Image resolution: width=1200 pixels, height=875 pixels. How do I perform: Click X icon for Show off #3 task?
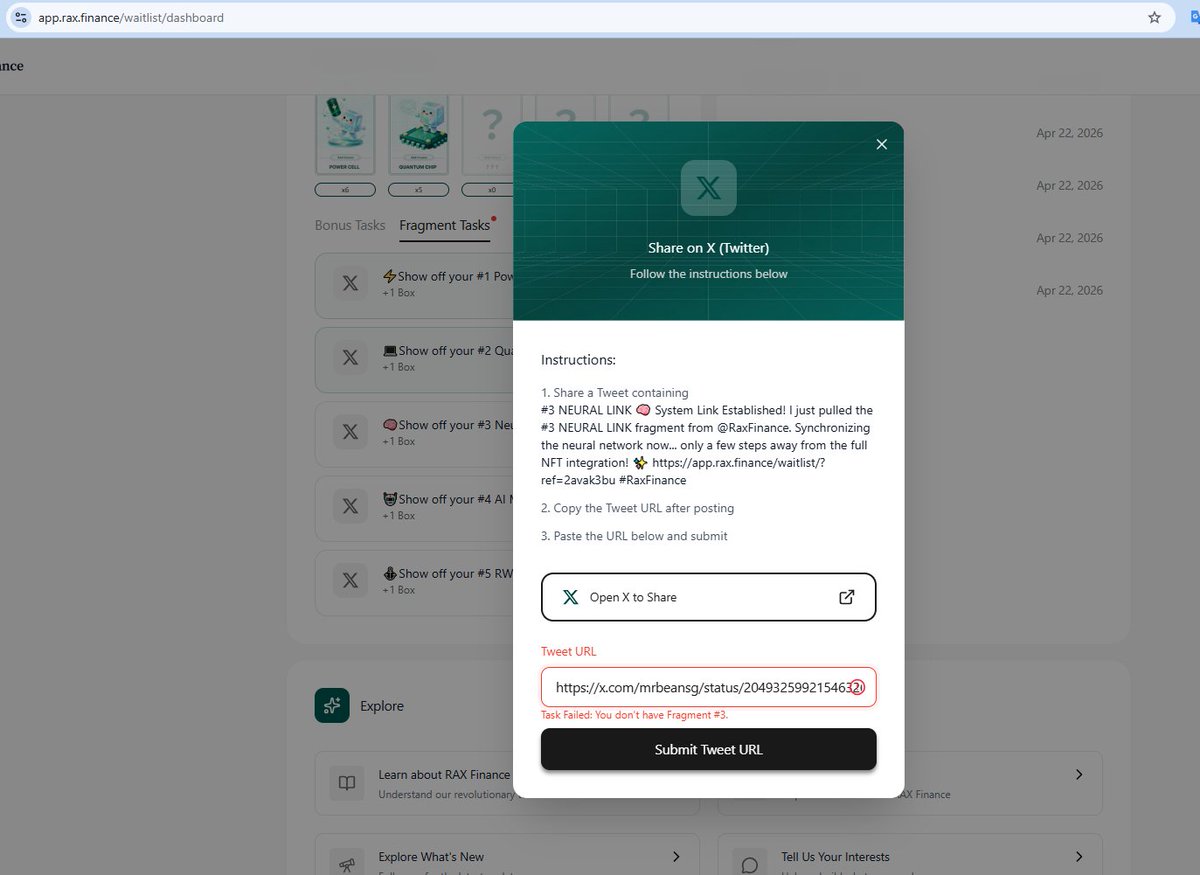[350, 433]
